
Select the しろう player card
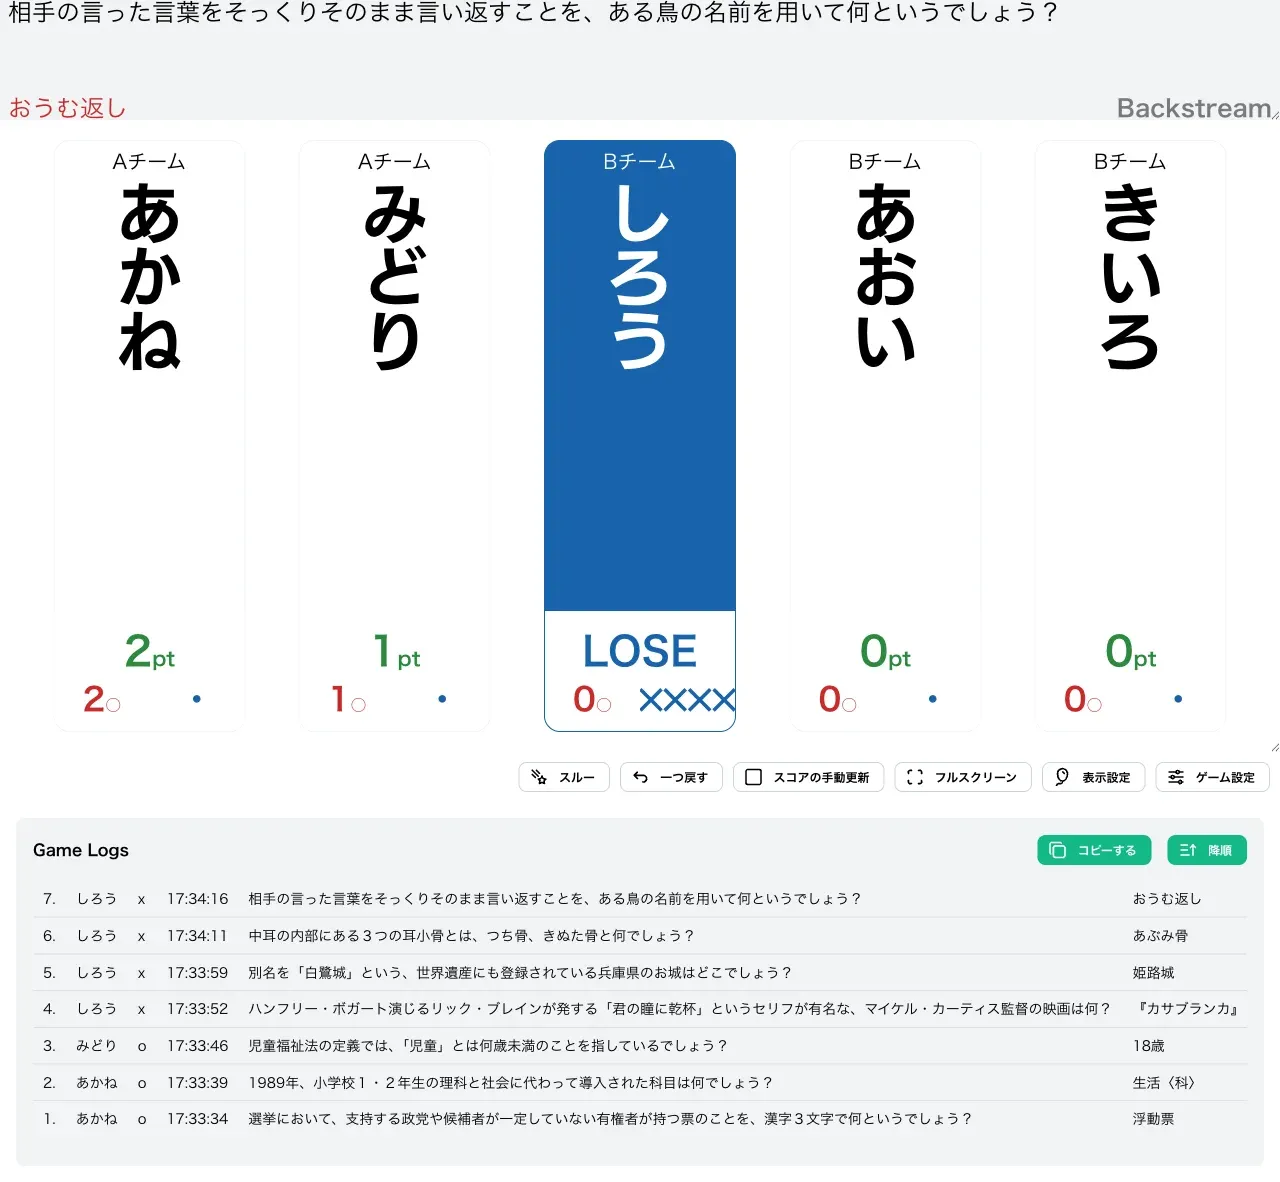coord(640,436)
